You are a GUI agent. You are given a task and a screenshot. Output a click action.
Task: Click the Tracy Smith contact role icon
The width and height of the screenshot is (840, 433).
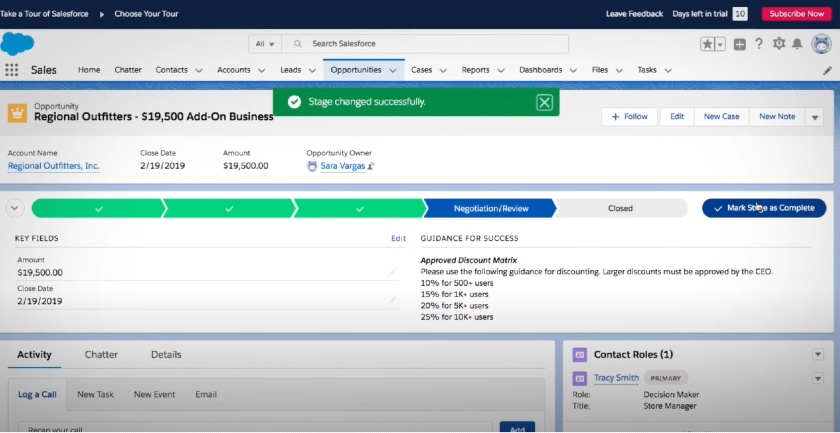point(580,378)
